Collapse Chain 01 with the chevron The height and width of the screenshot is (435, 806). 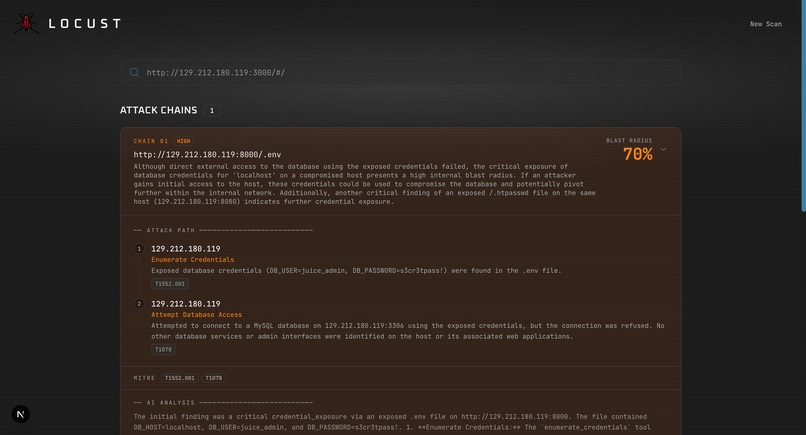[664, 150]
